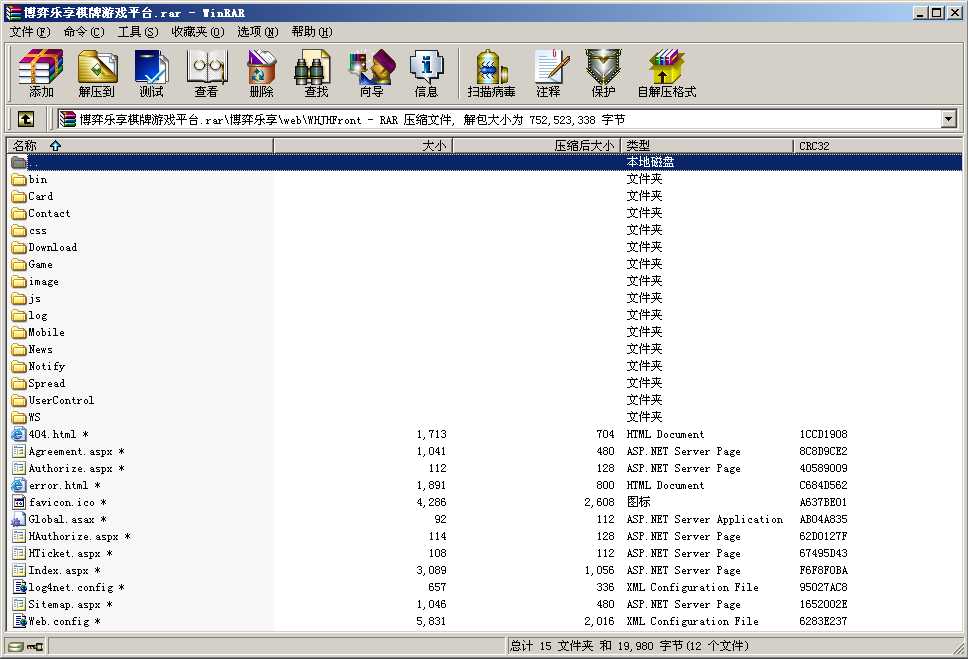Viewport: 968px width, 659px height.
Task: Select the Contact folder icon
Action: 19,214
